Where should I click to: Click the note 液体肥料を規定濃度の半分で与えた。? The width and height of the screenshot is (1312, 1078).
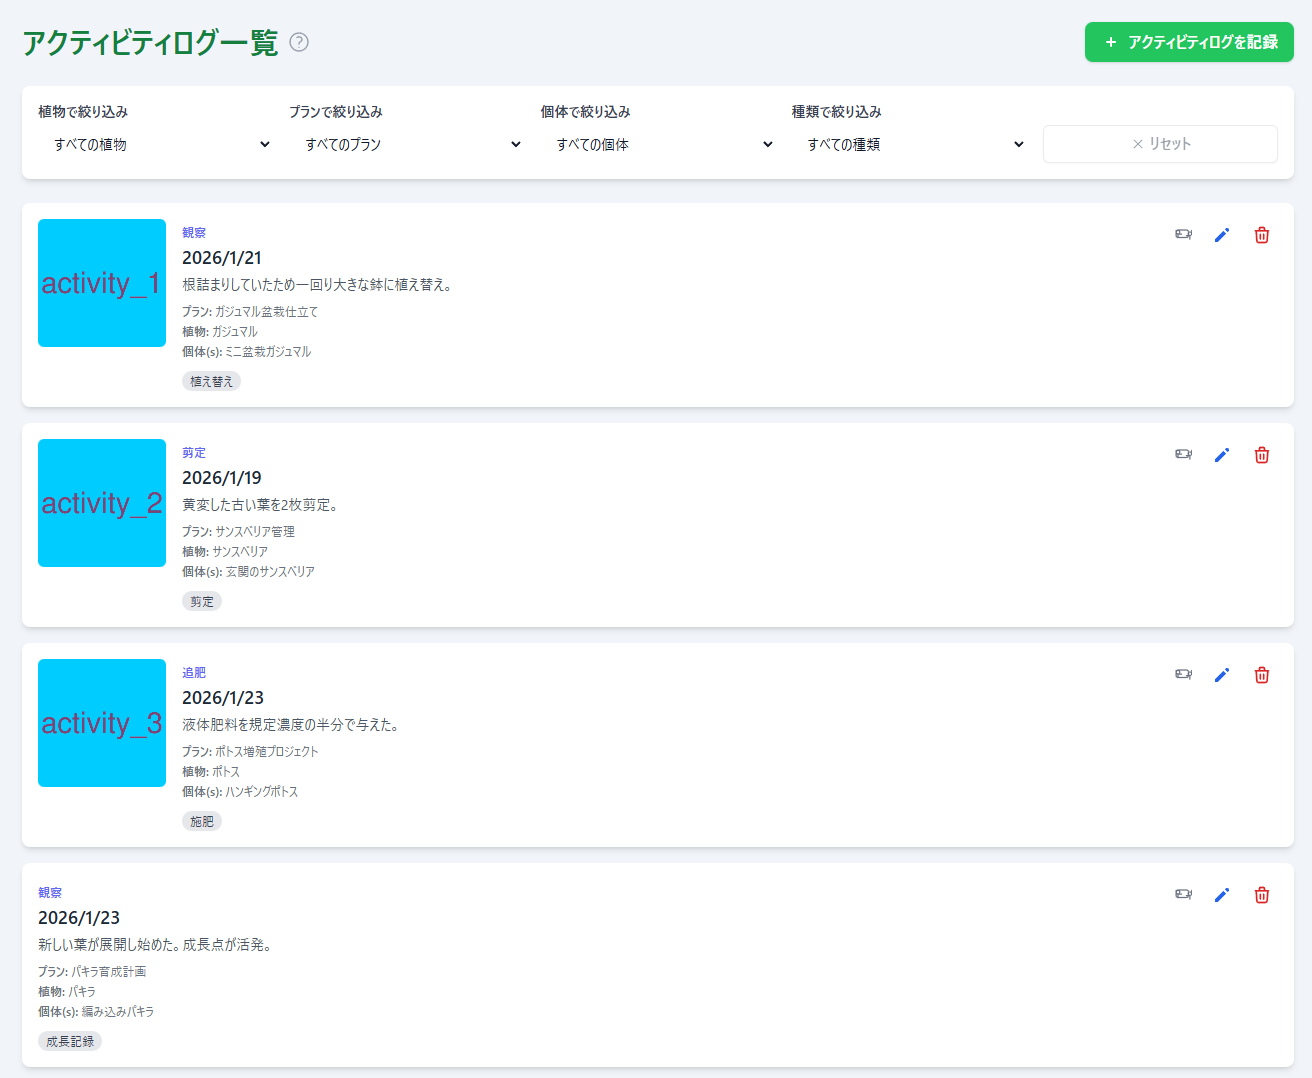pos(293,725)
